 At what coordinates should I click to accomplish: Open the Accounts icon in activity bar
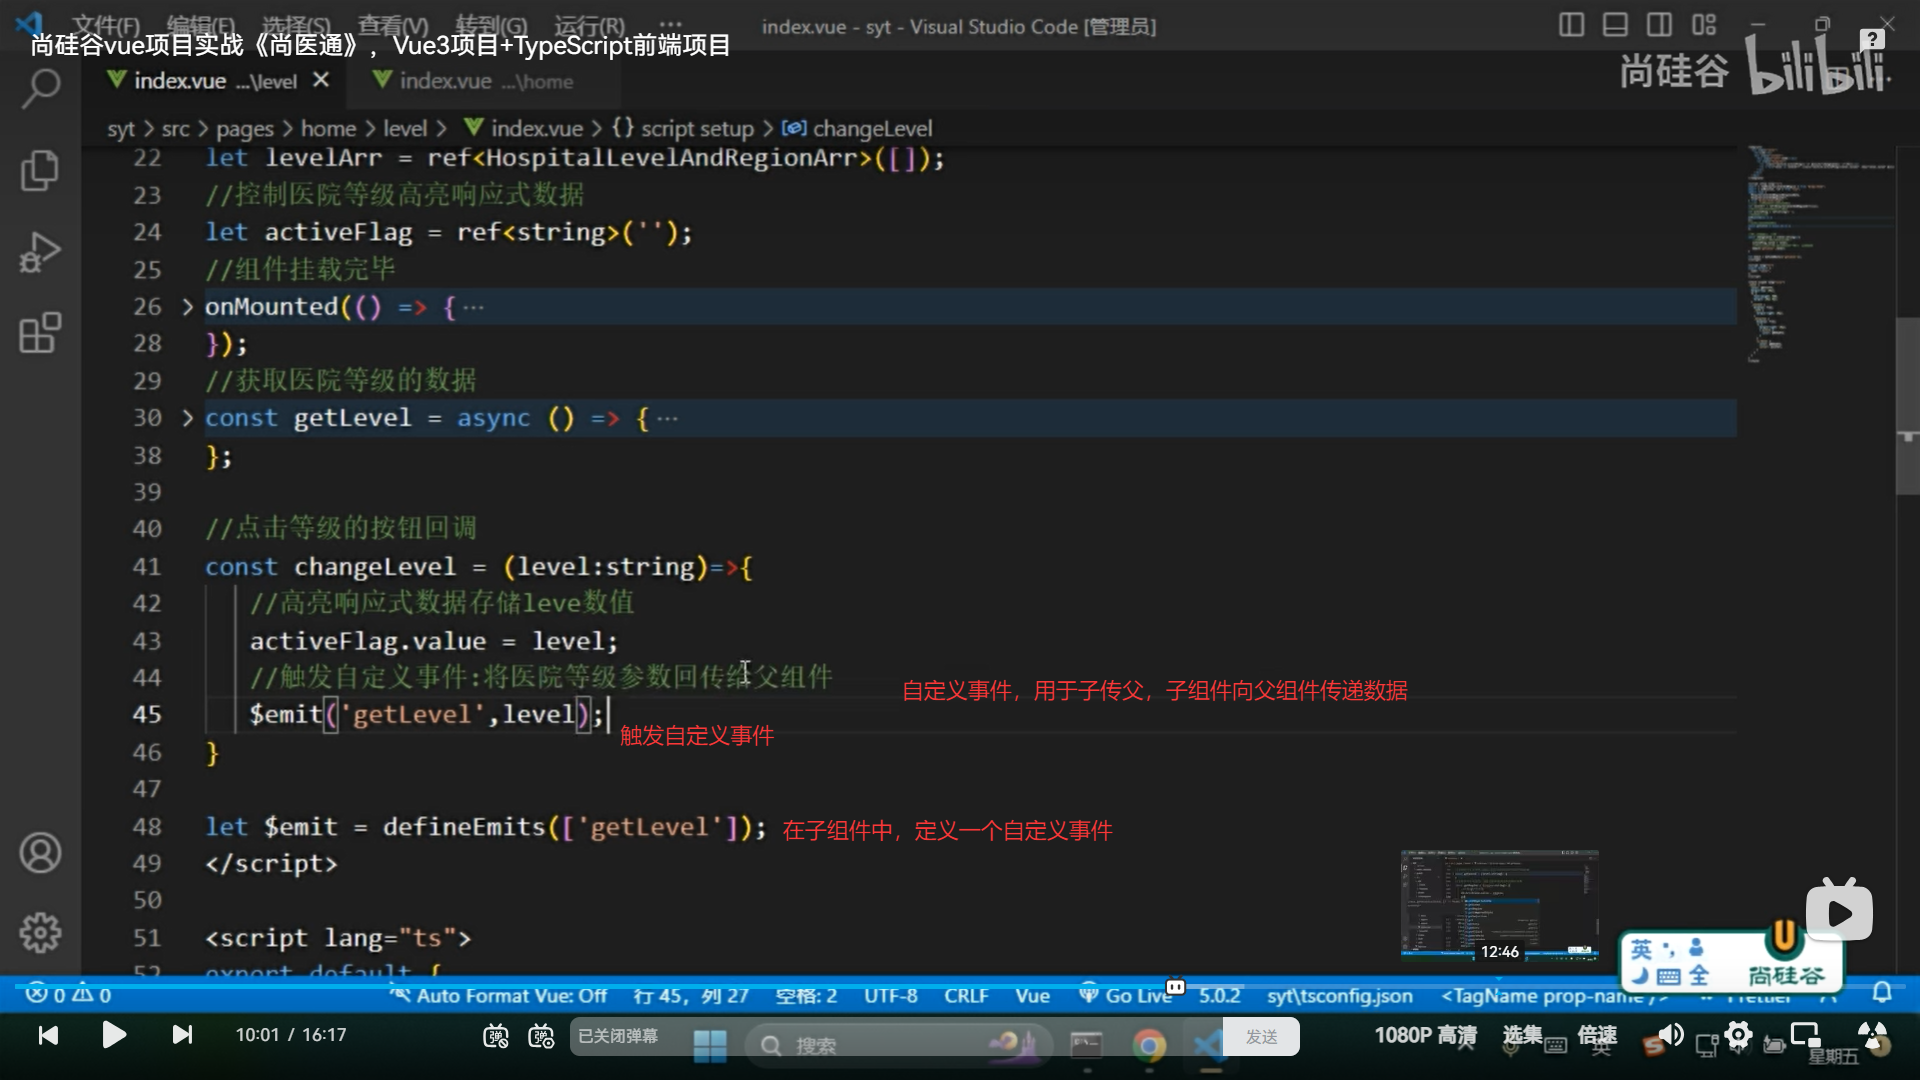pyautogui.click(x=40, y=853)
